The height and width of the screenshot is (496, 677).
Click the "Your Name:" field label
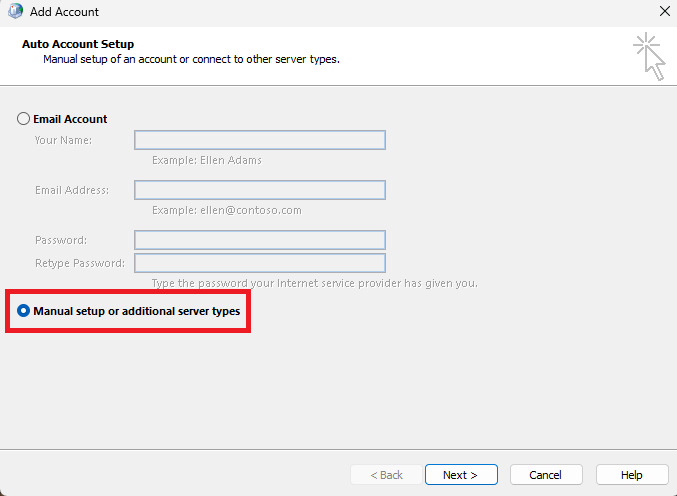(x=63, y=140)
